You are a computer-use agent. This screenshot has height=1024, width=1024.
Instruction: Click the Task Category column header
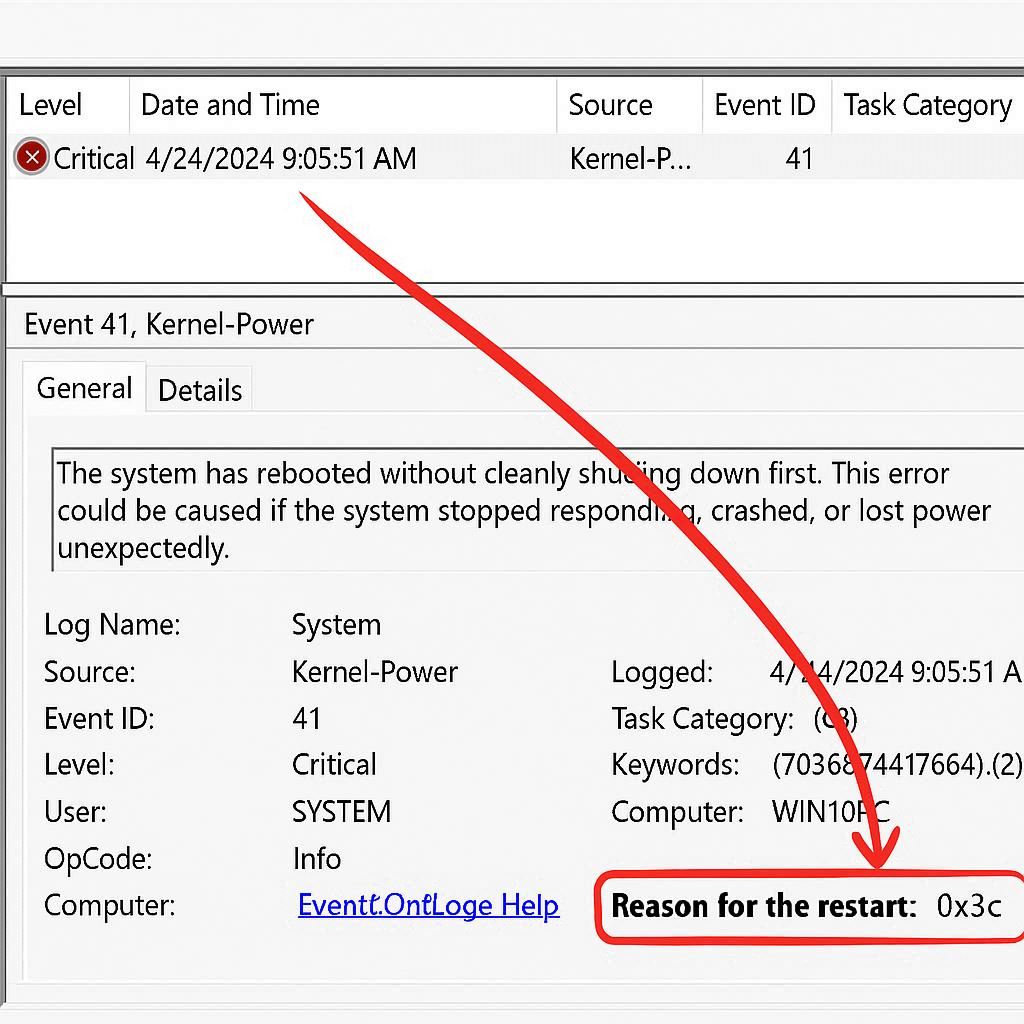(x=927, y=105)
